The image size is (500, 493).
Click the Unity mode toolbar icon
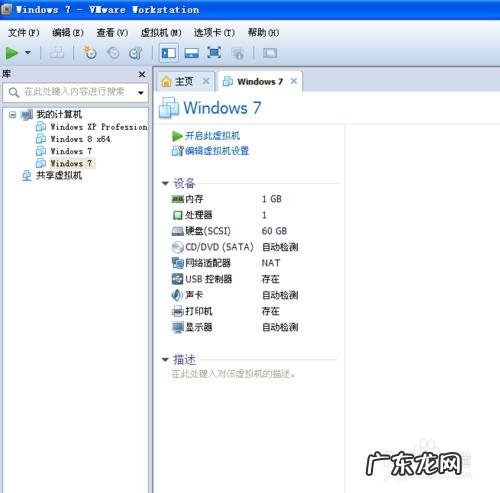pos(237,53)
